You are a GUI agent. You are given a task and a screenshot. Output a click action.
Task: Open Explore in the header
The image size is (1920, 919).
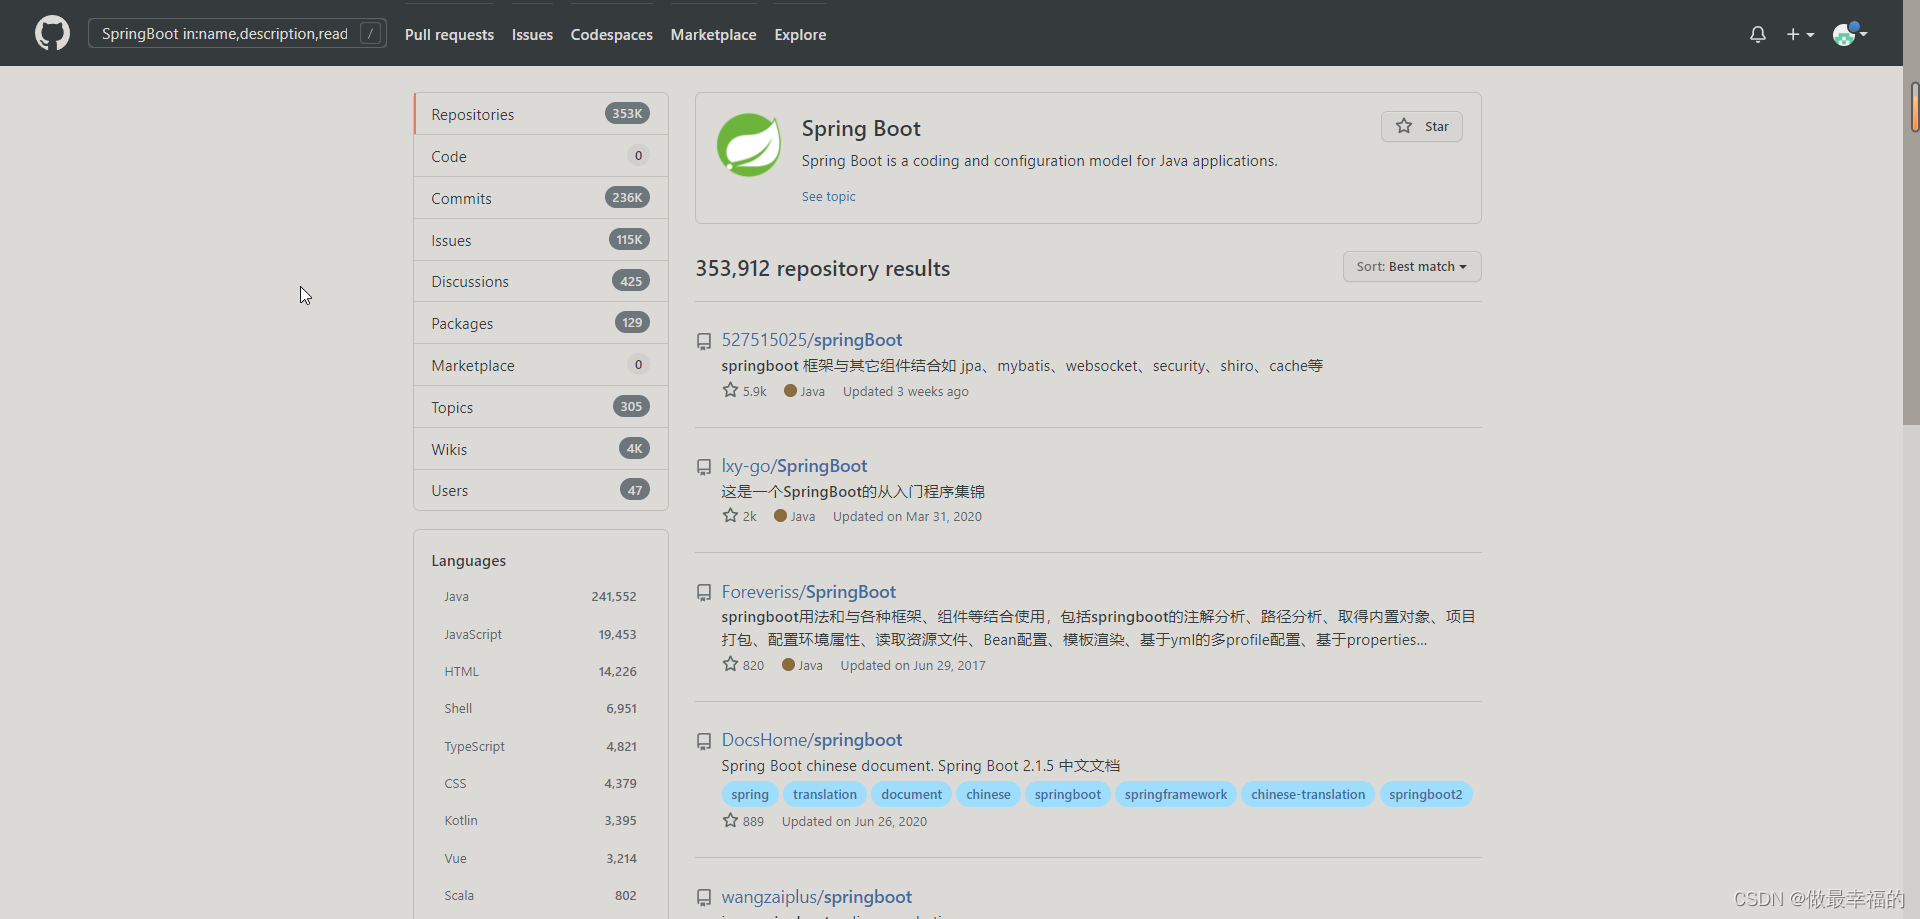(800, 34)
